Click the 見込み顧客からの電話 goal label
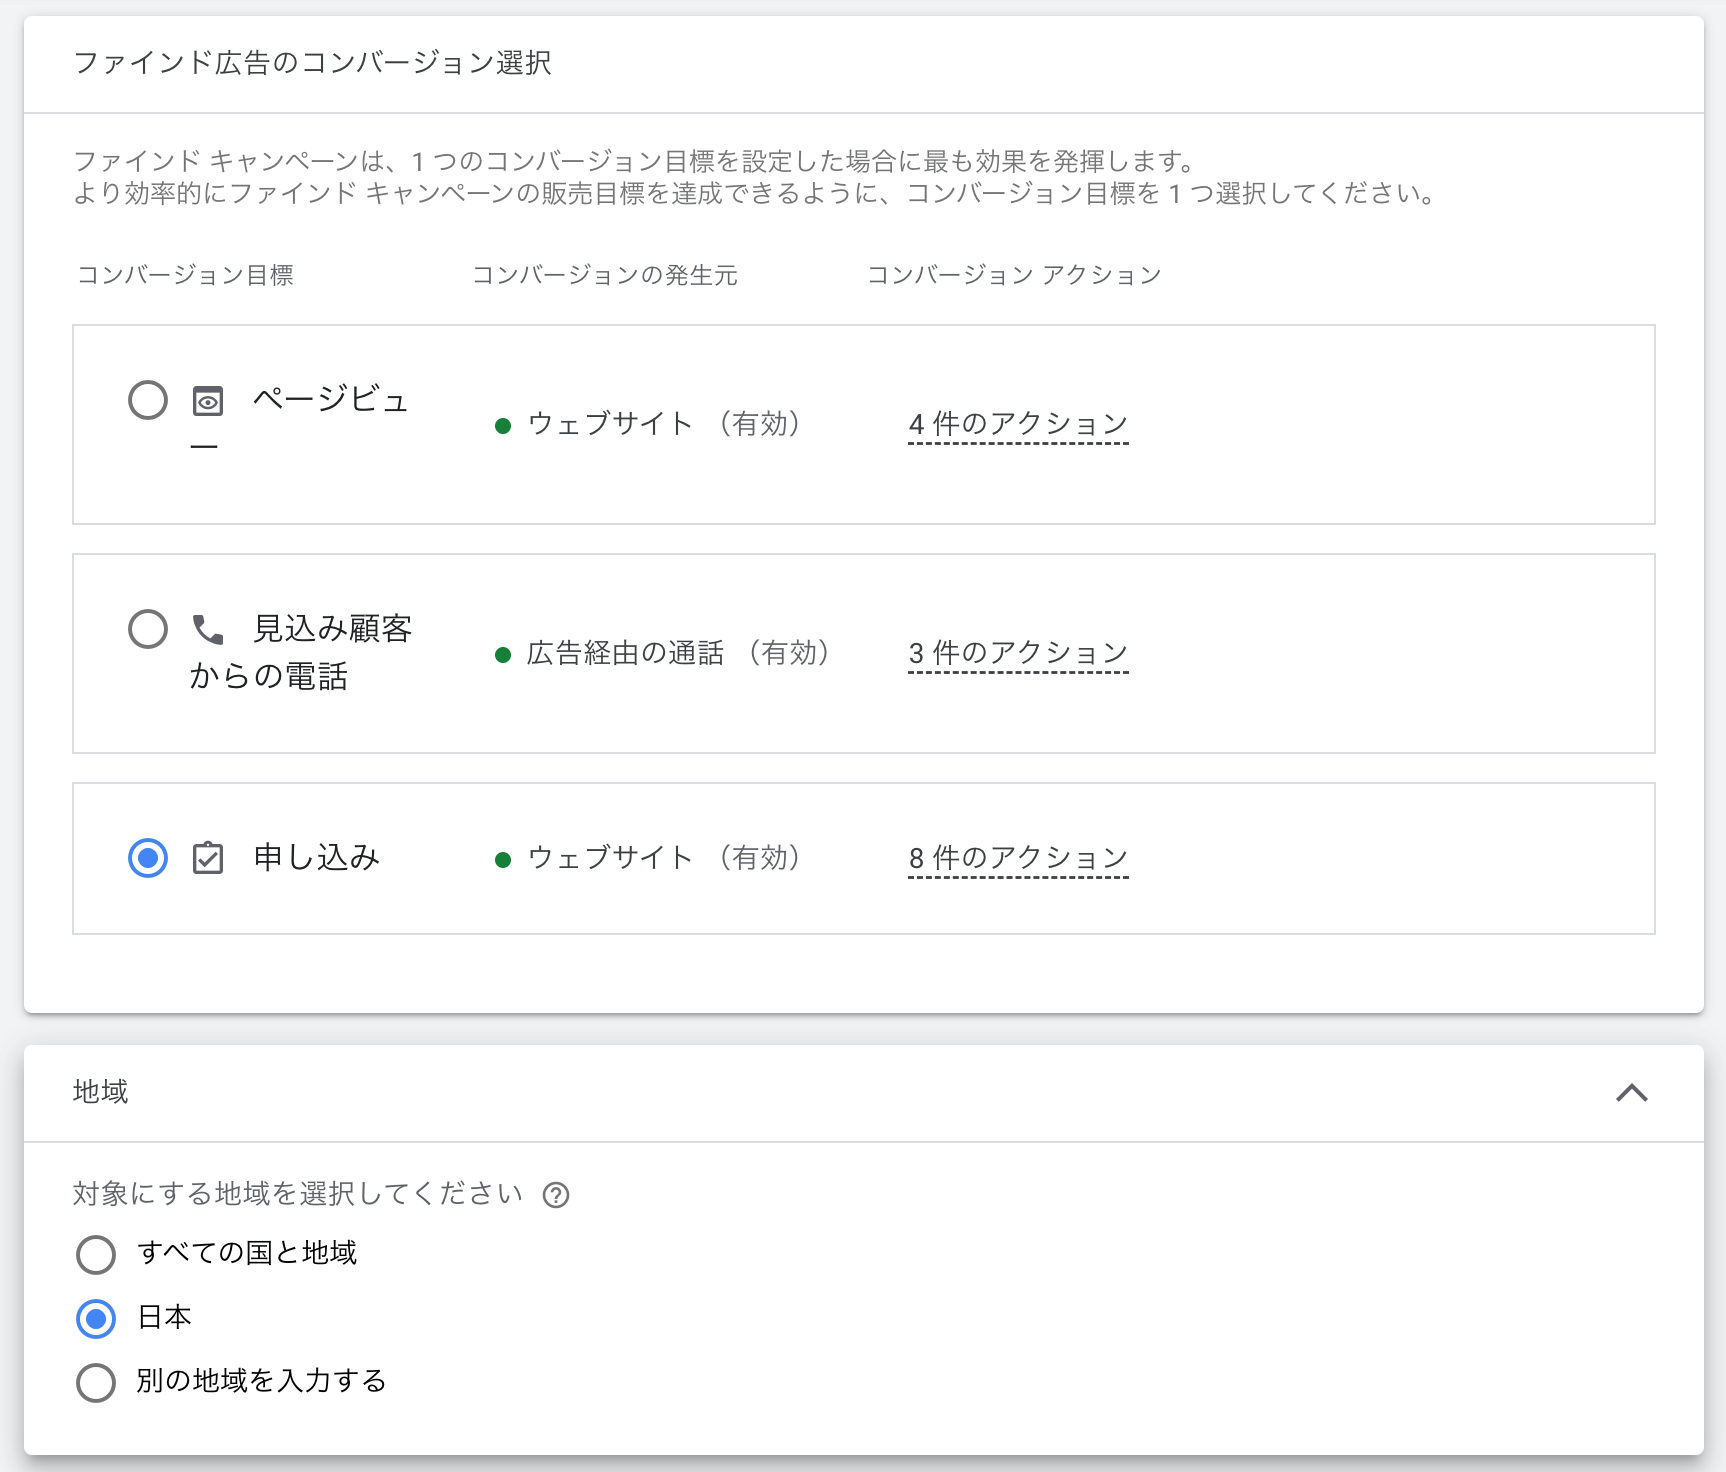The width and height of the screenshot is (1726, 1472). point(301,653)
